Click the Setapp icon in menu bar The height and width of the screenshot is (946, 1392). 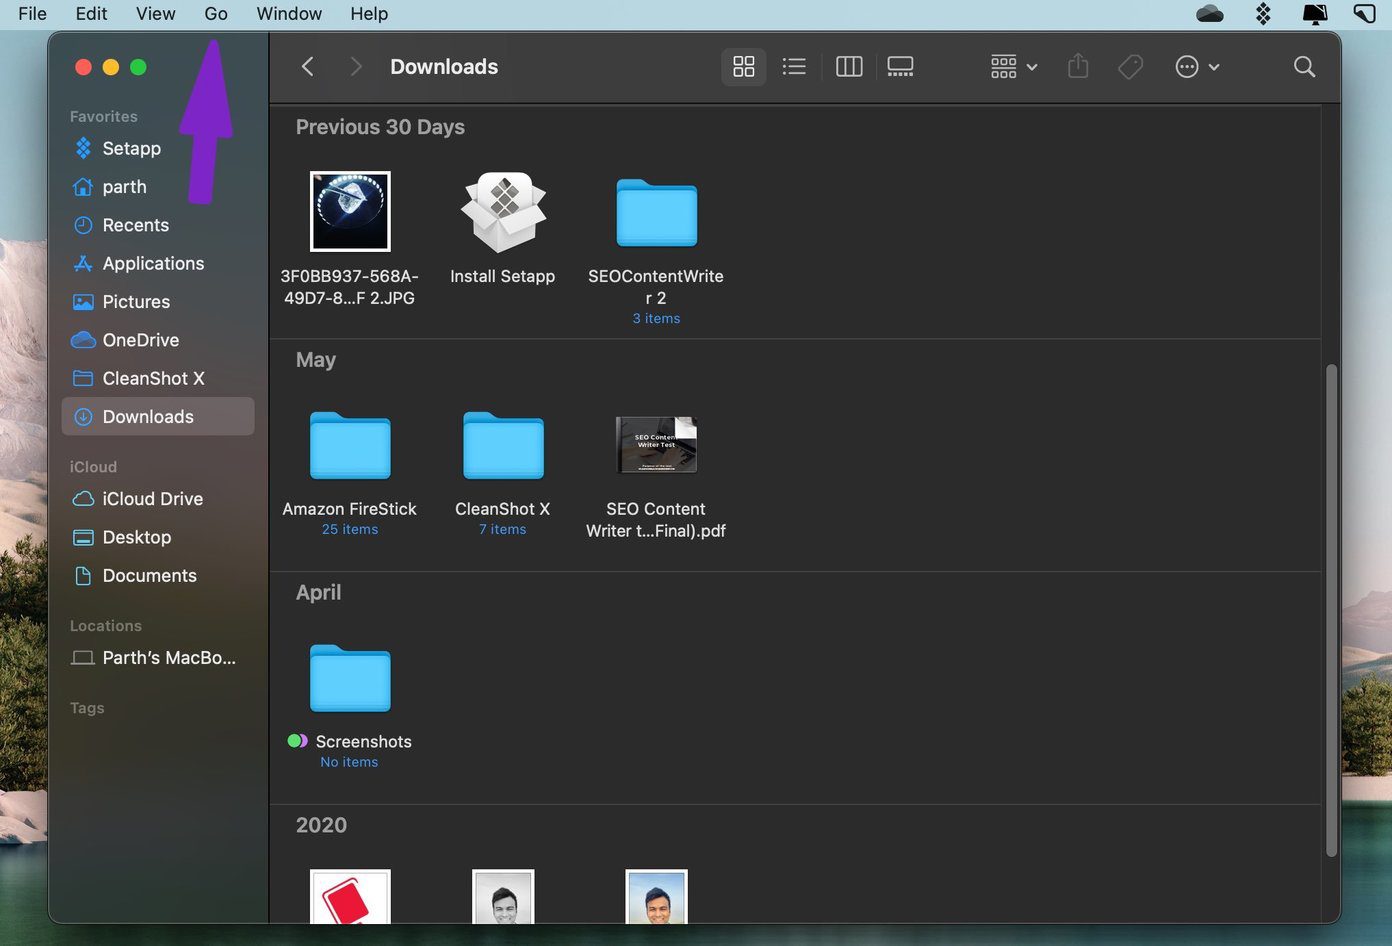(1264, 14)
